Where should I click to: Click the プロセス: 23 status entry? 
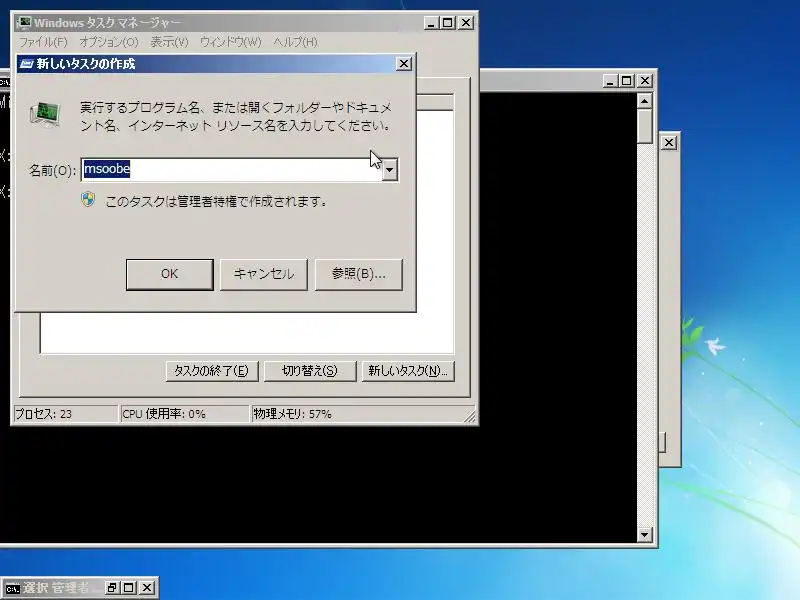65,414
